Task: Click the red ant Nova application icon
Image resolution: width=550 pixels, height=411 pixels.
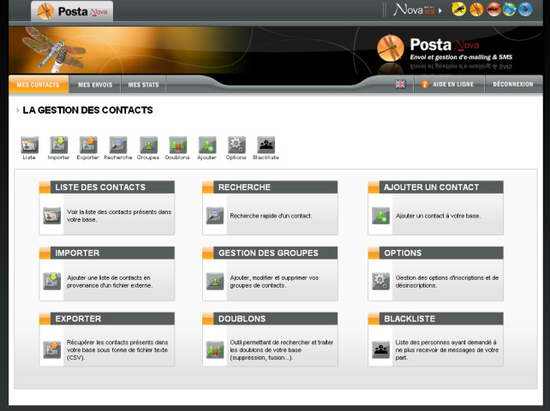Action: point(494,9)
